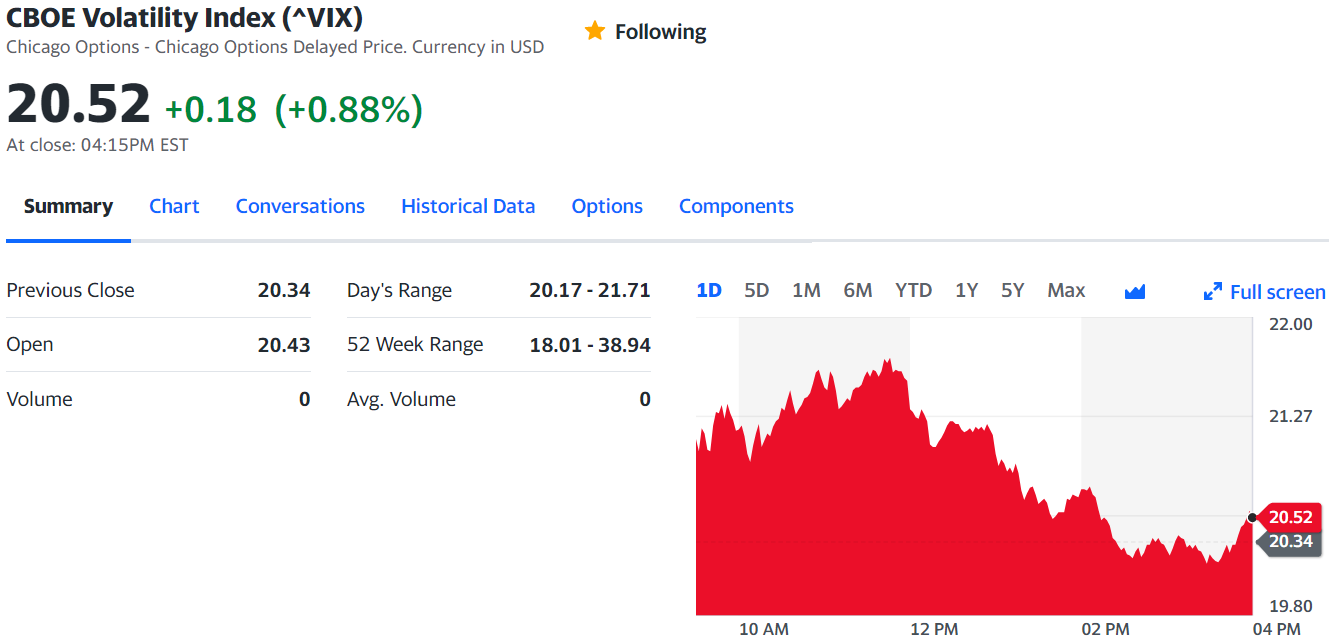Viewport: 1329px width, 640px height.
Task: Click the red 20.52 chart price marker
Action: [x=1290, y=517]
